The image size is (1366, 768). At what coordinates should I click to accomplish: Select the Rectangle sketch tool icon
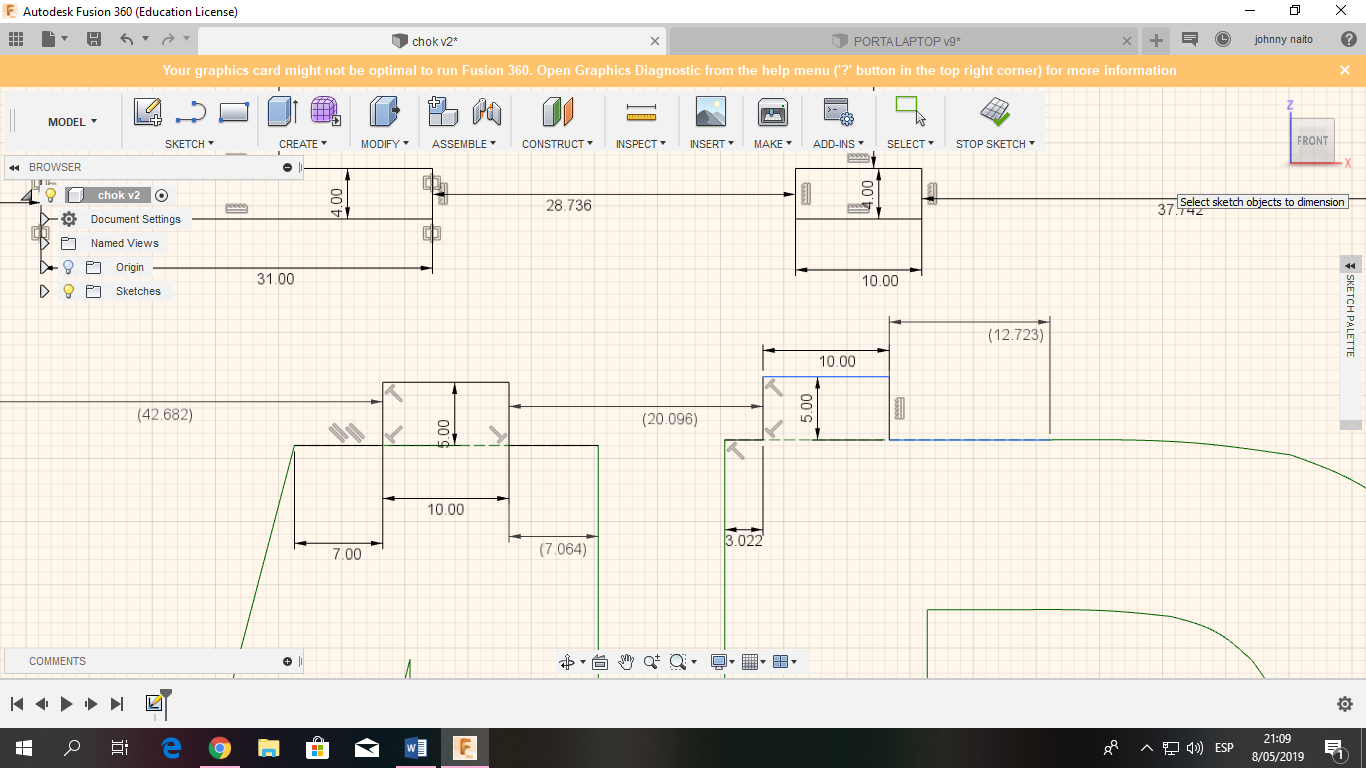(x=234, y=112)
